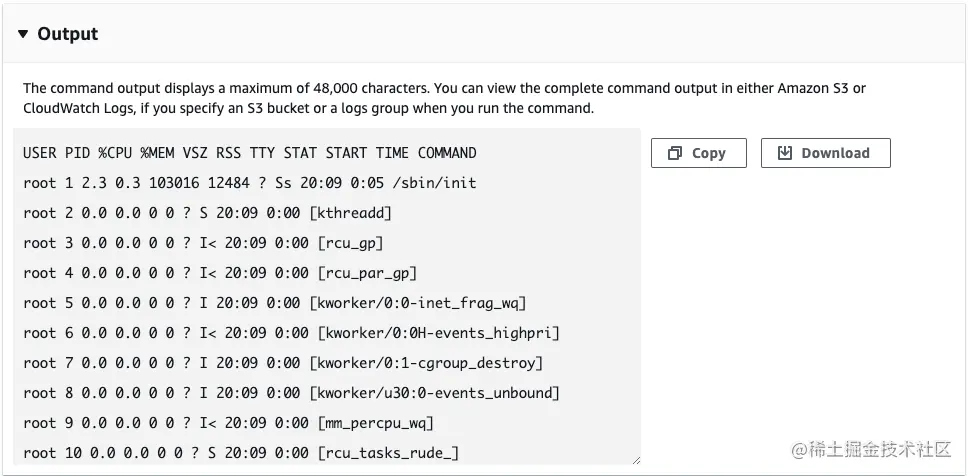Click the [rcu_gp] process row
968x476 pixels.
[x=204, y=243]
